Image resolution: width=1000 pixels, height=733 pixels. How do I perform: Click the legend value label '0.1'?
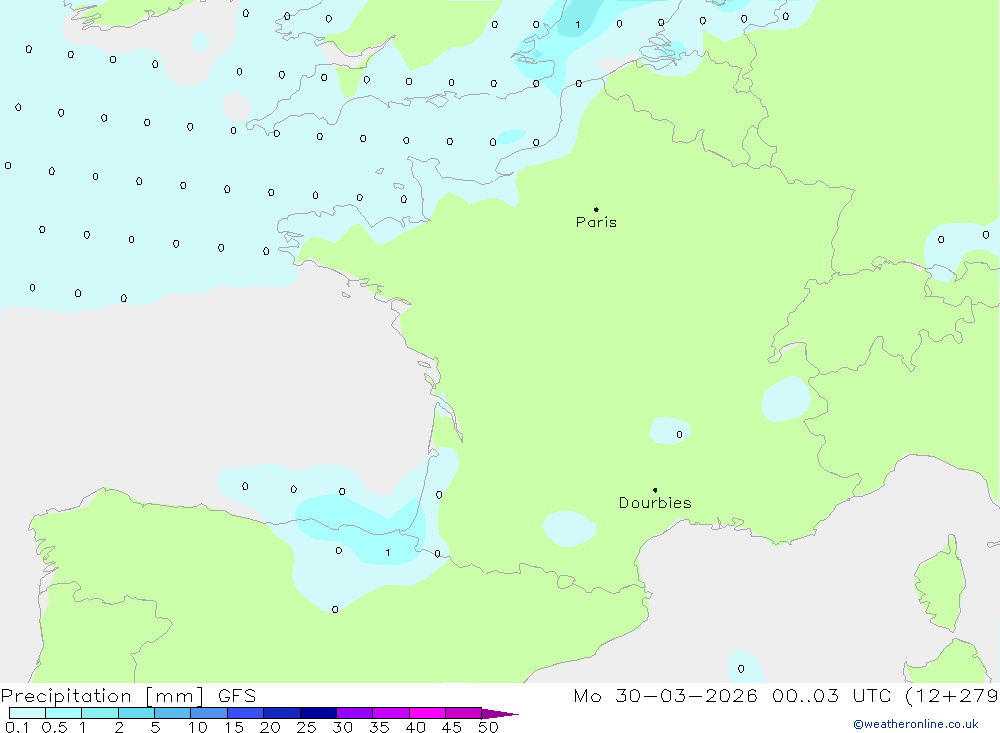click(x=17, y=727)
